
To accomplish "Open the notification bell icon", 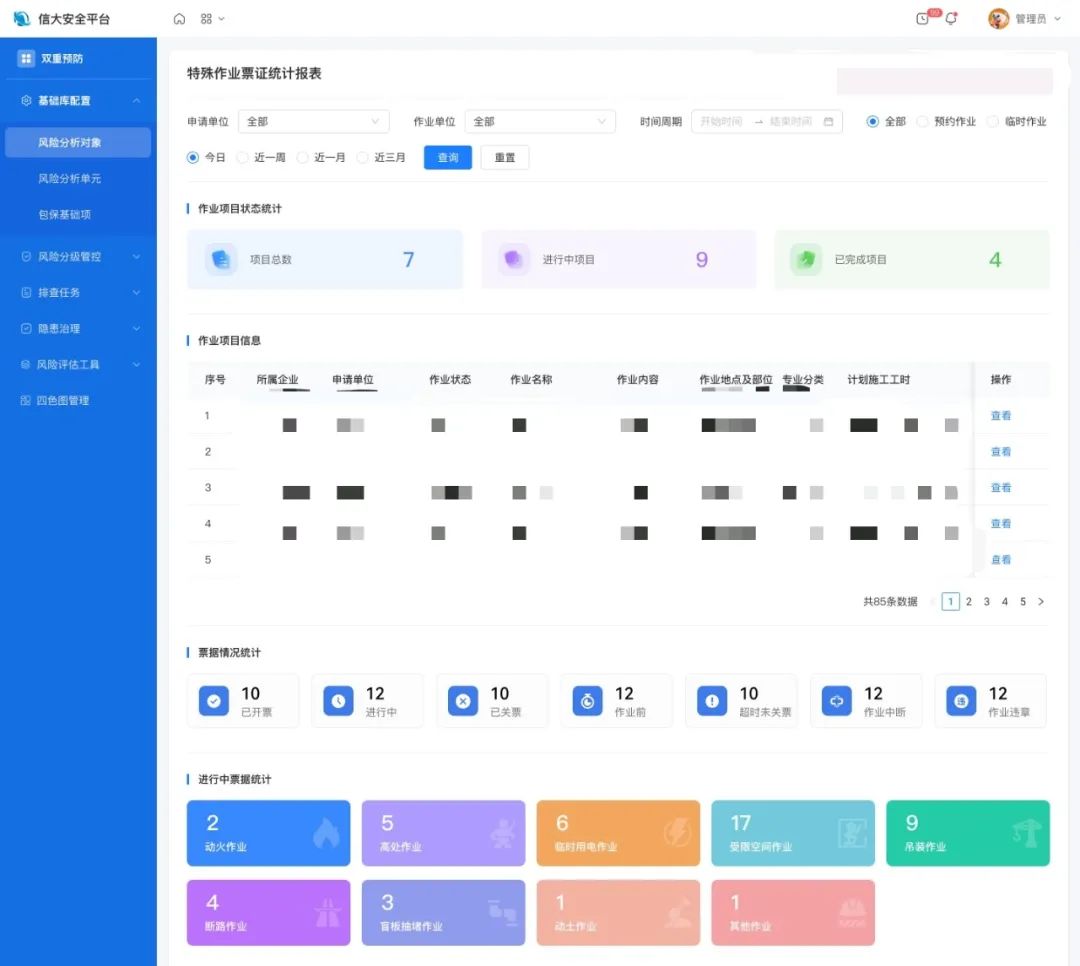I will point(951,19).
